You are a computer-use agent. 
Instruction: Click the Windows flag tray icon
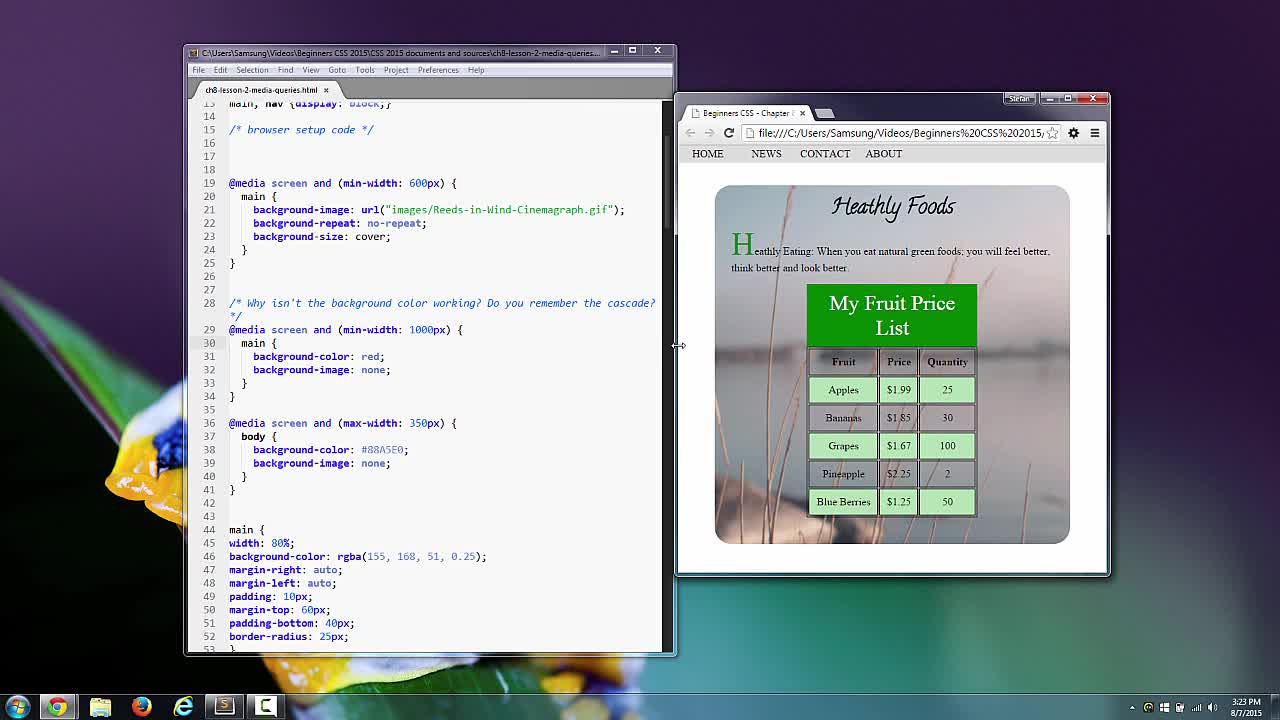click(1164, 708)
